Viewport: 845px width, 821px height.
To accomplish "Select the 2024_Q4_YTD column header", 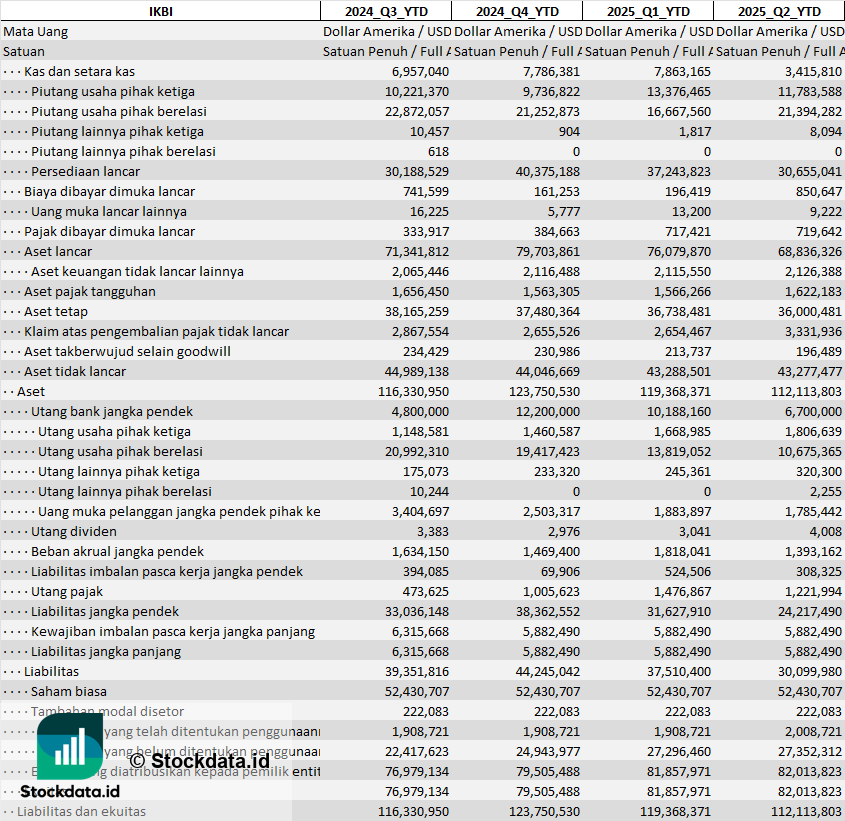I will point(516,11).
